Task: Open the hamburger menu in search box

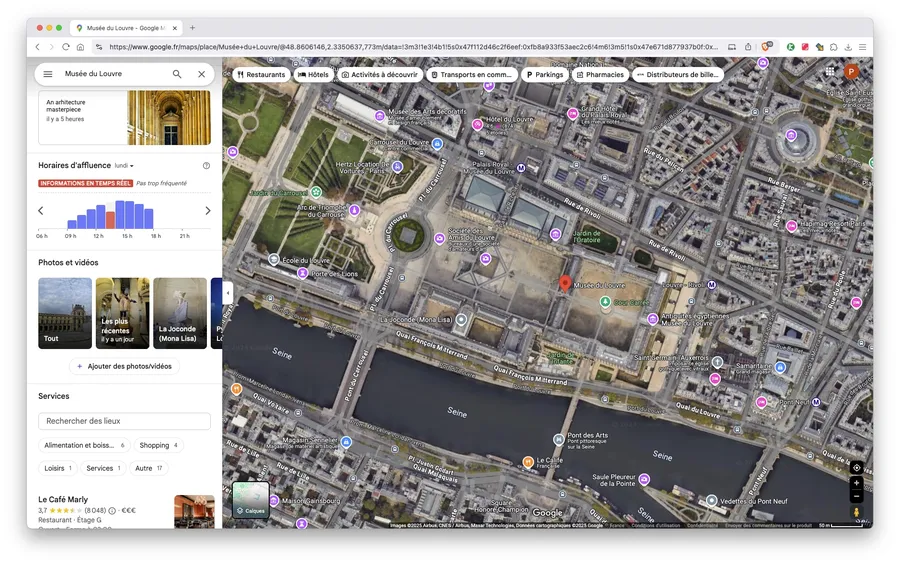Action: point(48,74)
